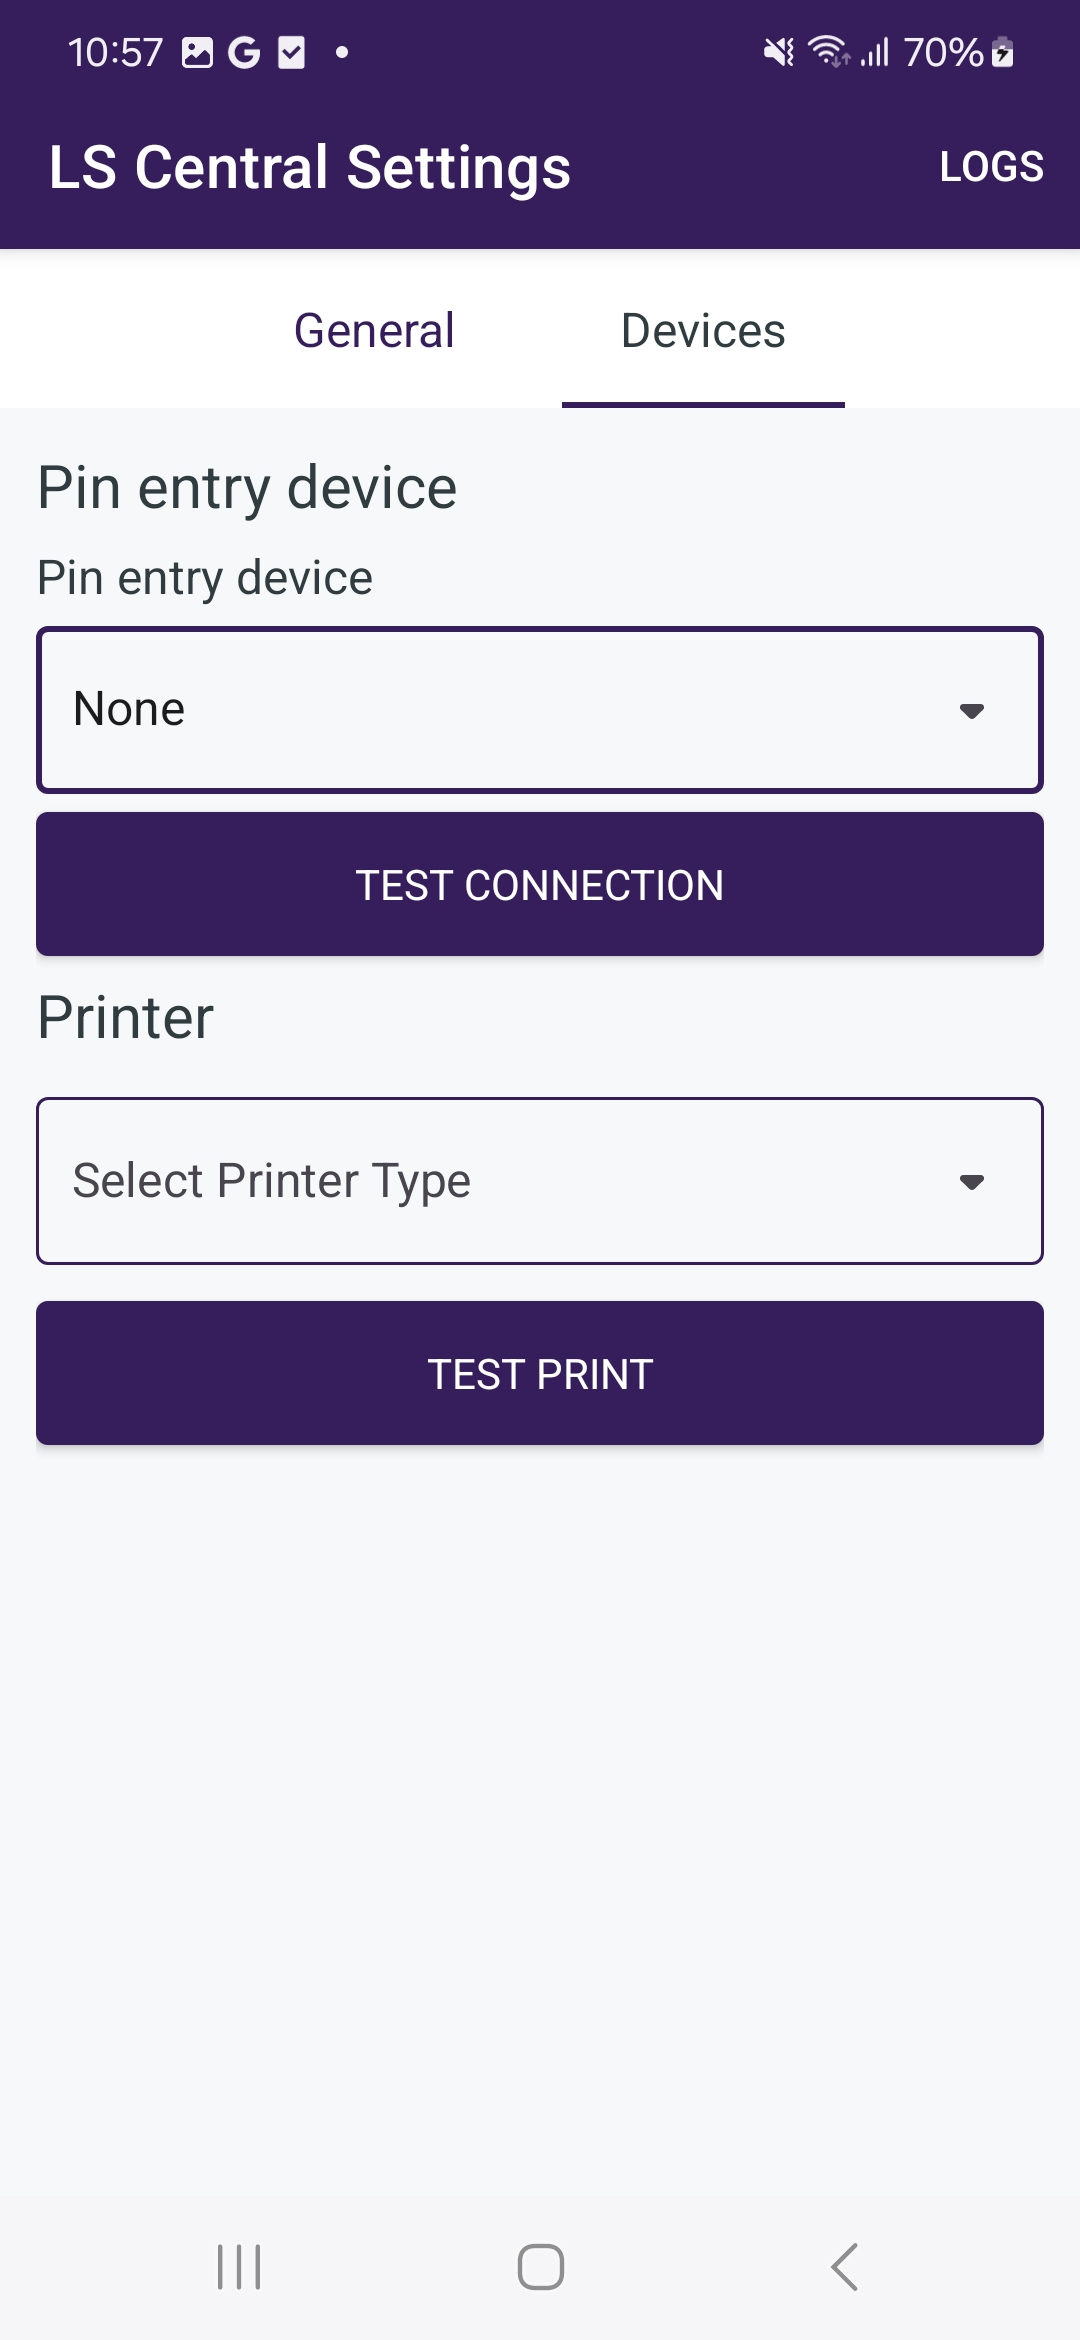Image resolution: width=1080 pixels, height=2340 pixels.
Task: Tap the mobile signal strength icon
Action: [x=875, y=52]
